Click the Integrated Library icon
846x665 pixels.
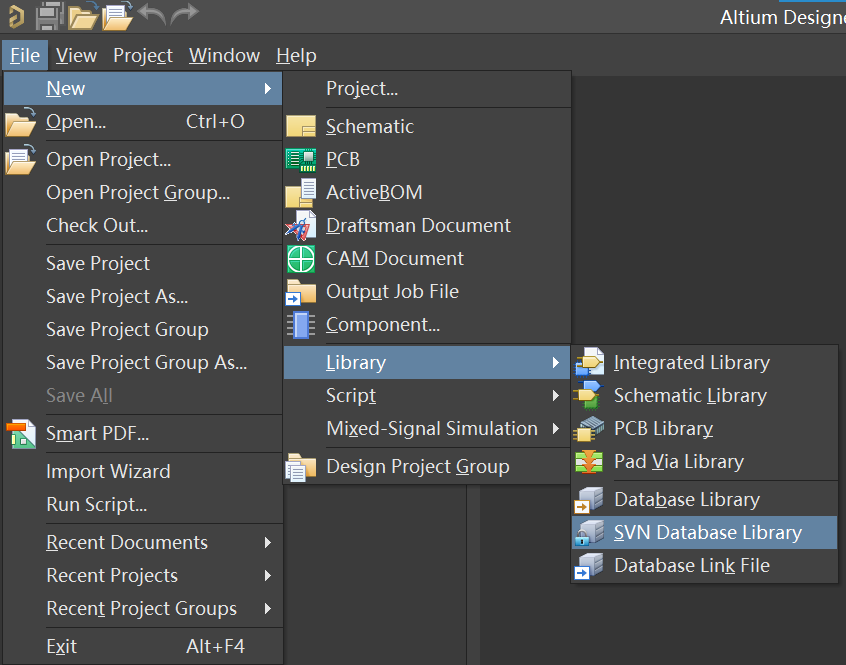click(589, 362)
